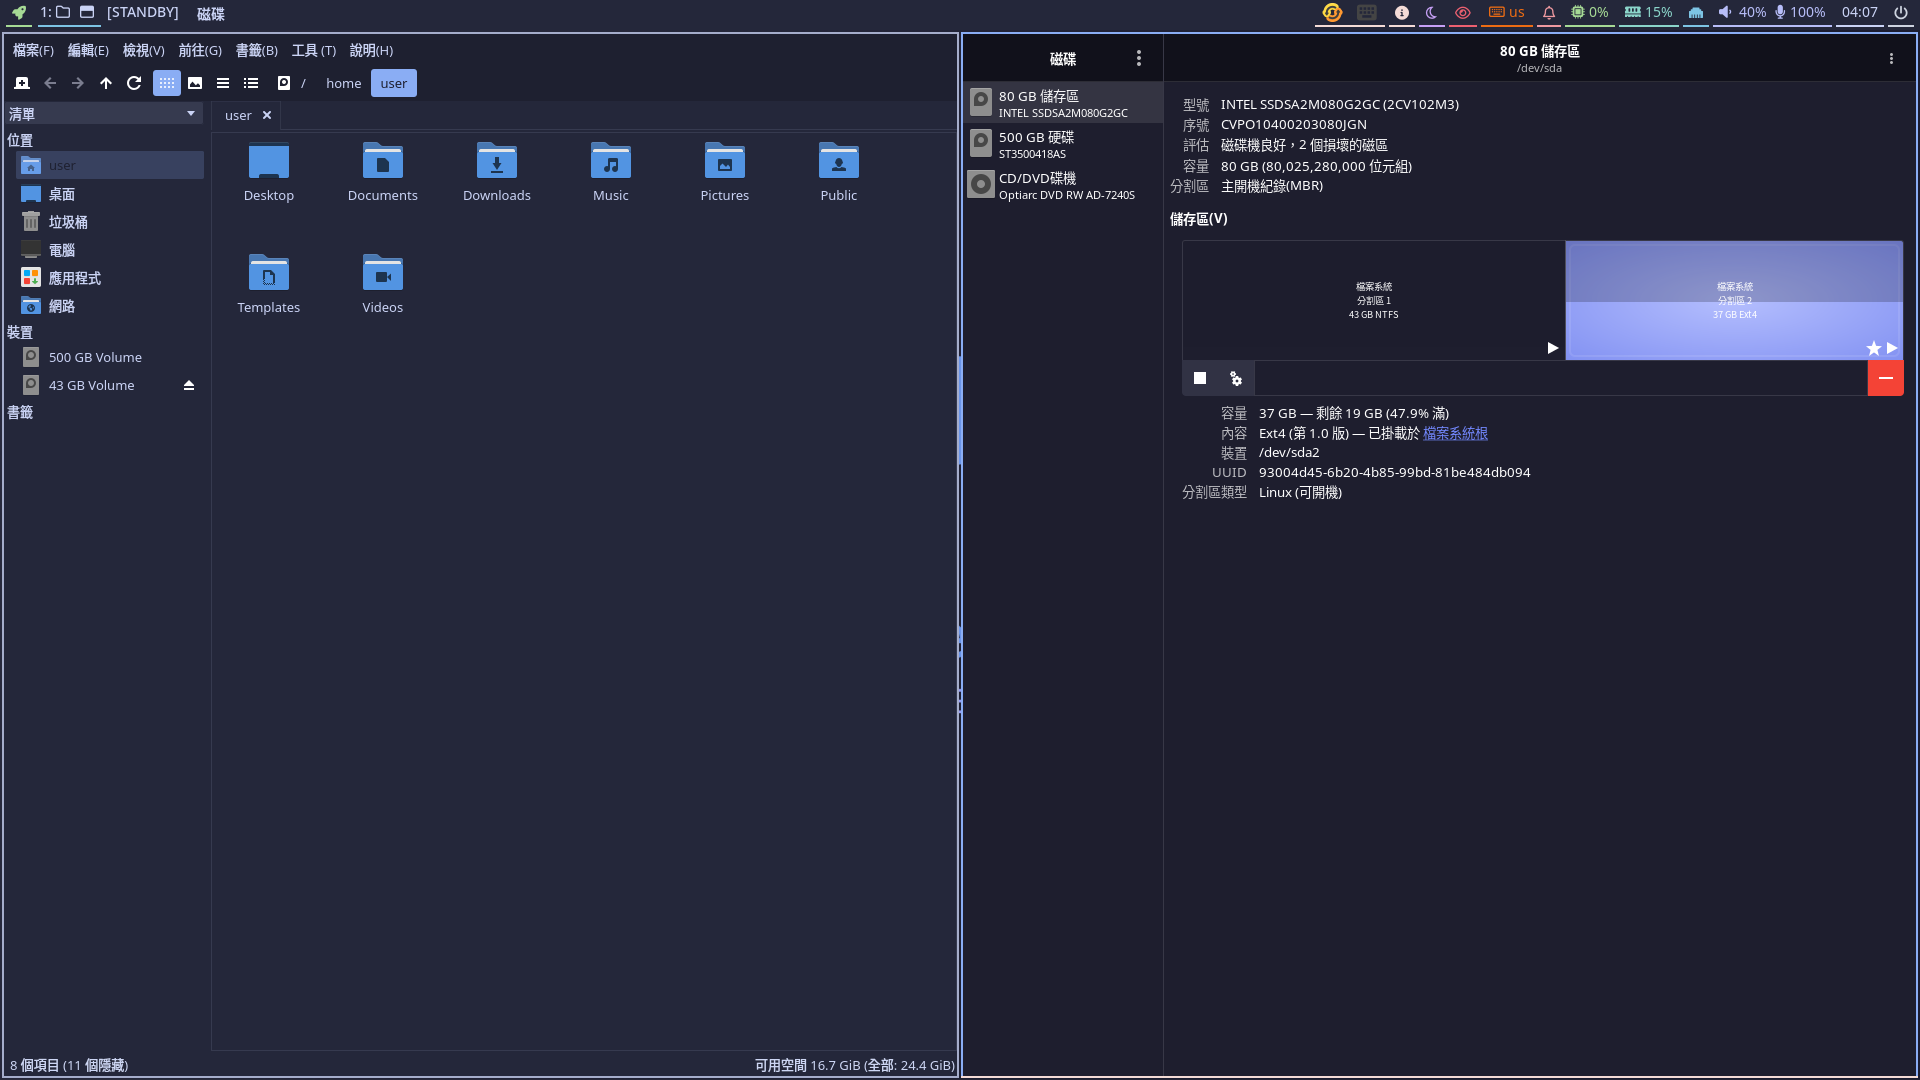Viewport: 1920px width, 1080px height.
Task: Select the Public folder
Action: pos(839,172)
